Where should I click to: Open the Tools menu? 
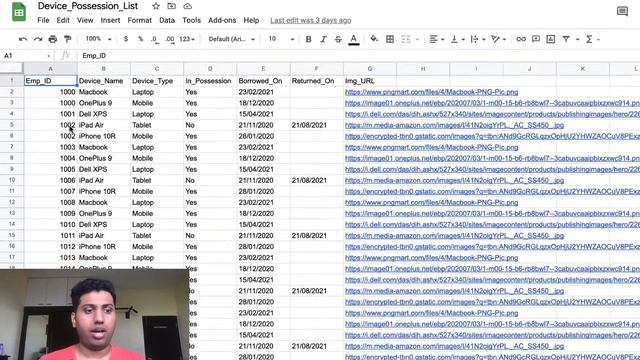(191, 20)
